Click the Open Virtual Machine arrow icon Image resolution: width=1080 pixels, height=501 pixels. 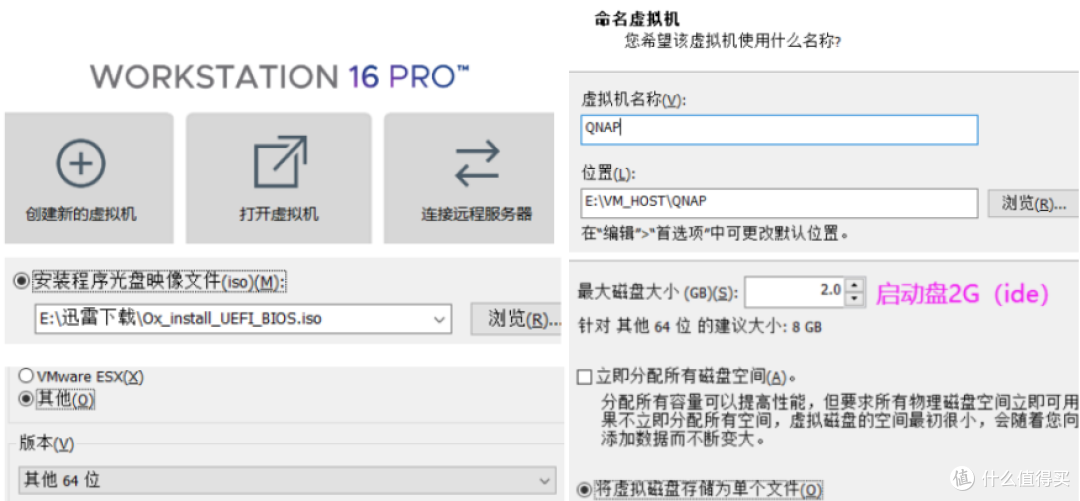click(280, 162)
